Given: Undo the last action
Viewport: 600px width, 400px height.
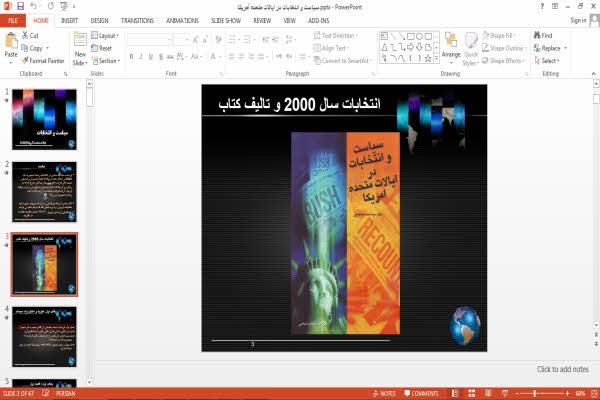Looking at the screenshot, I should (x=34, y=6).
